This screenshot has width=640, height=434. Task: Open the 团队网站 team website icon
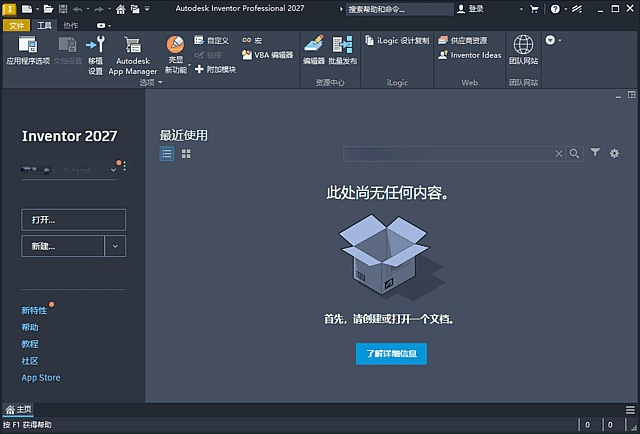523,50
